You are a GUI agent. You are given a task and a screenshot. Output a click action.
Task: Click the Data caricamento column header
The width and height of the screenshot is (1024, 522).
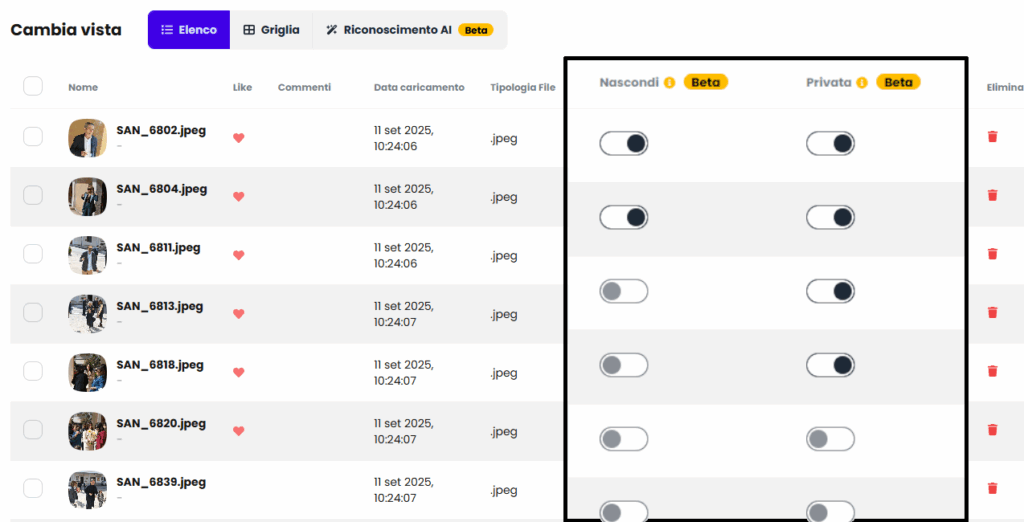point(419,87)
